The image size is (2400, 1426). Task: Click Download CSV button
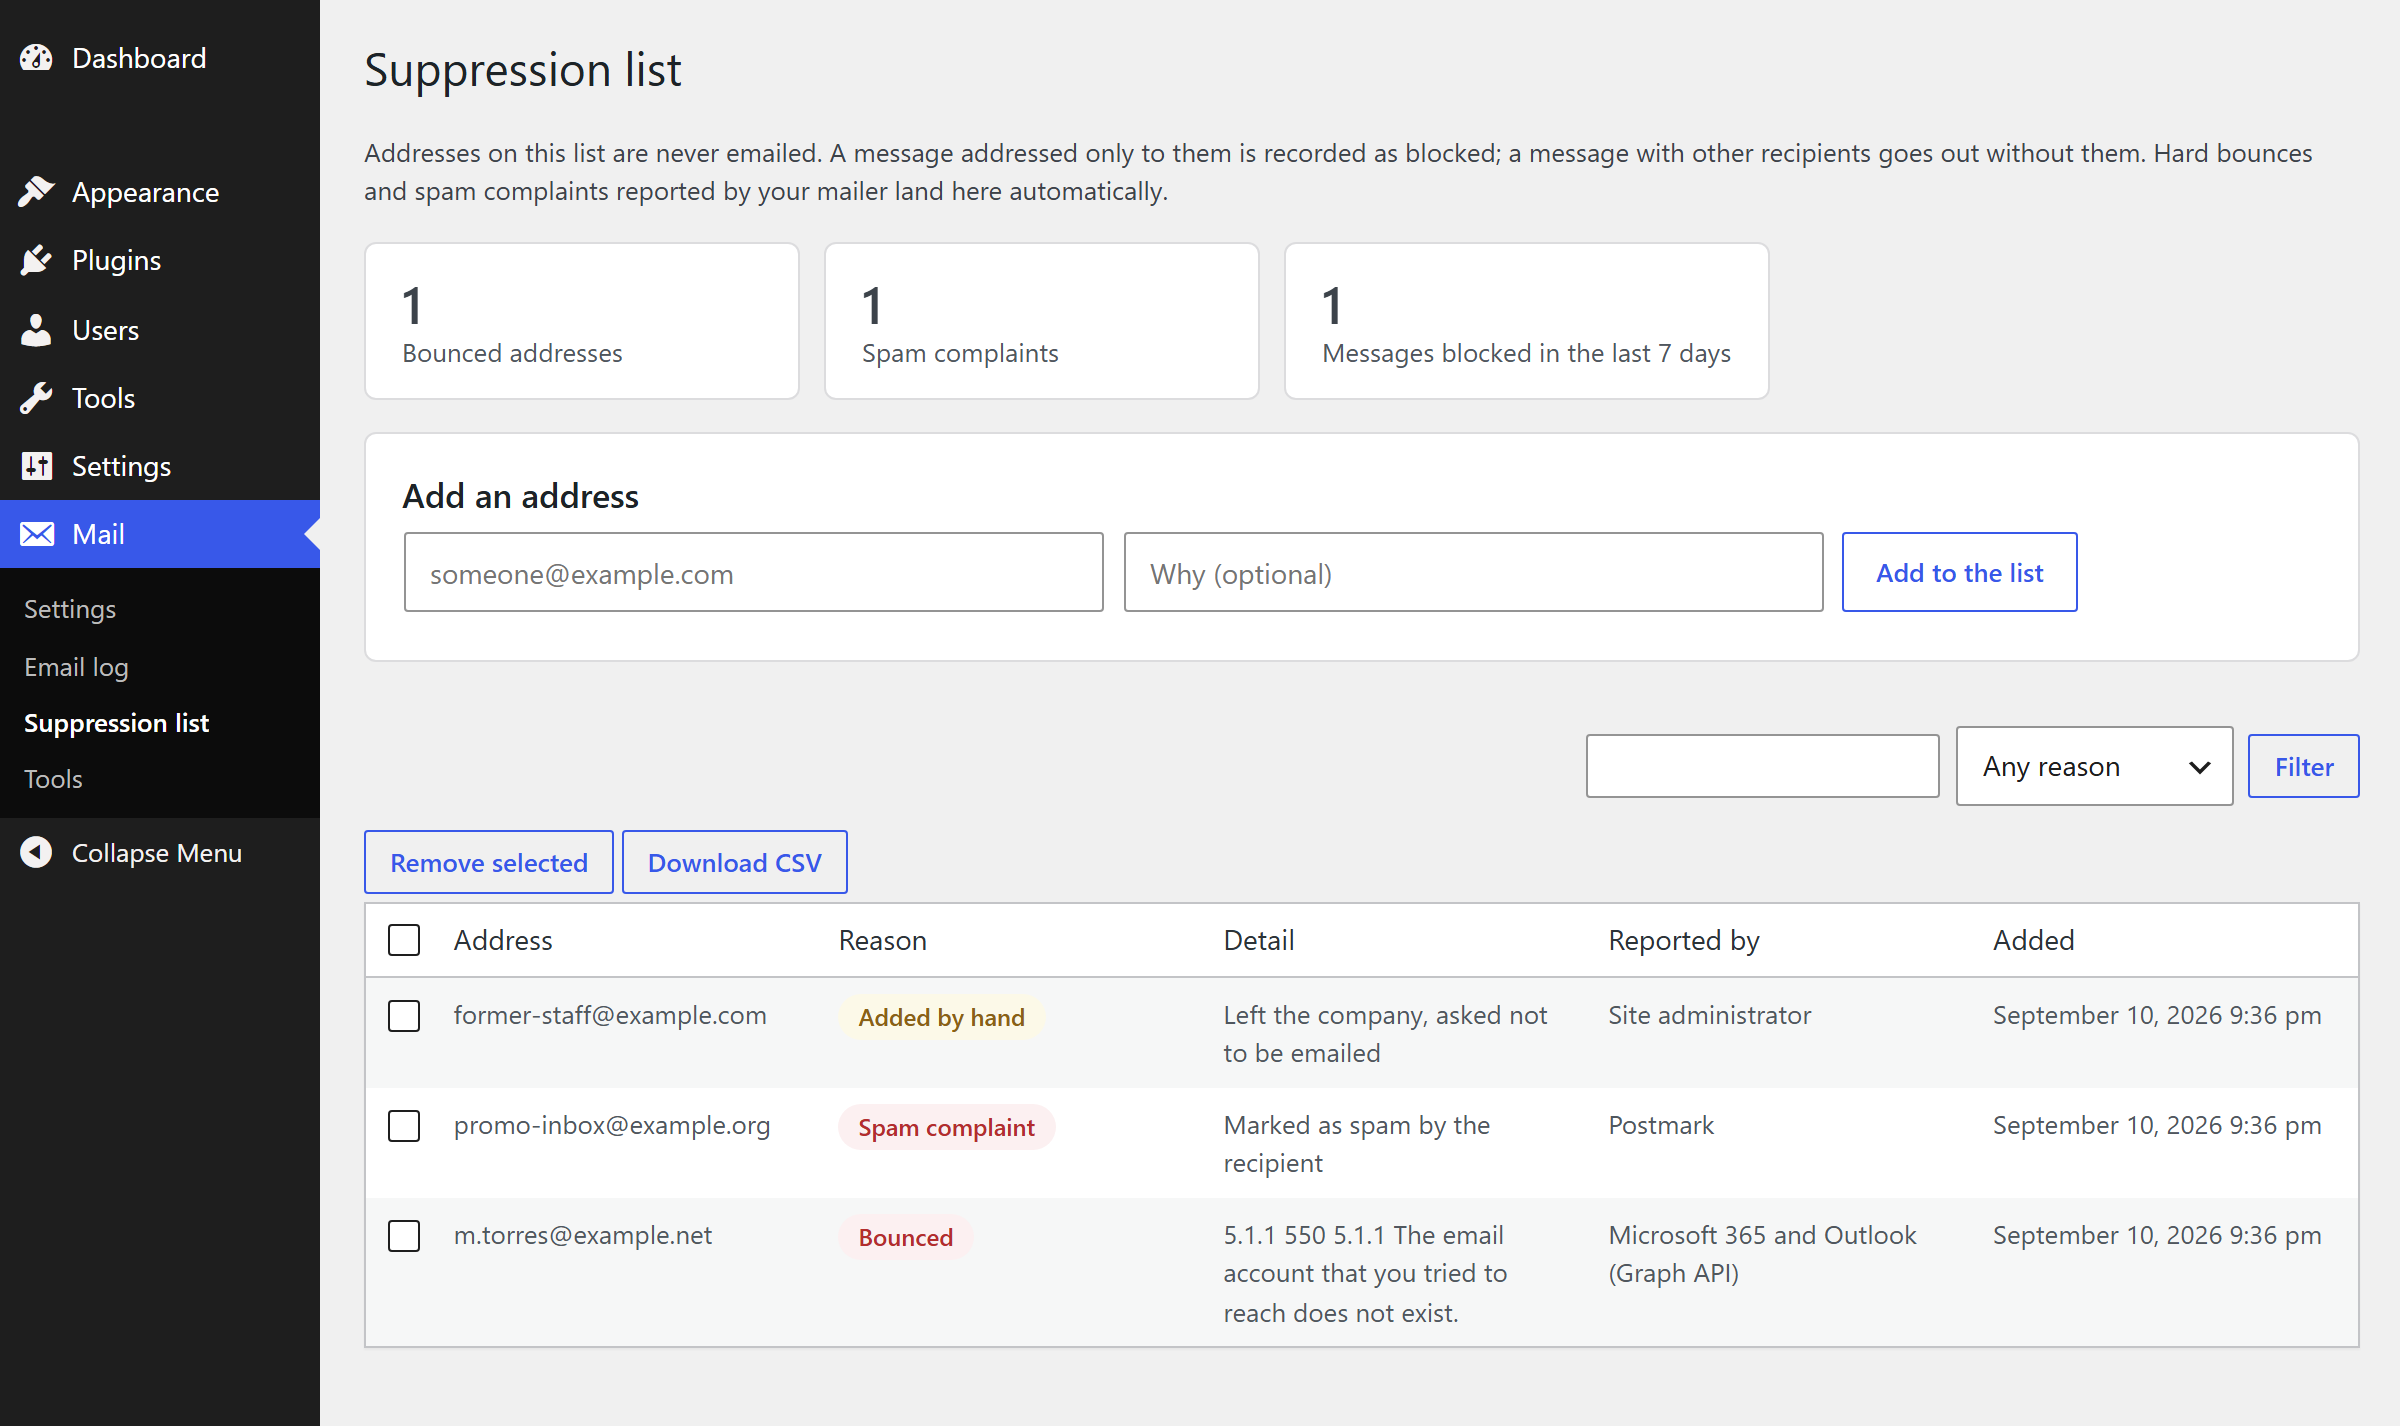point(734,862)
